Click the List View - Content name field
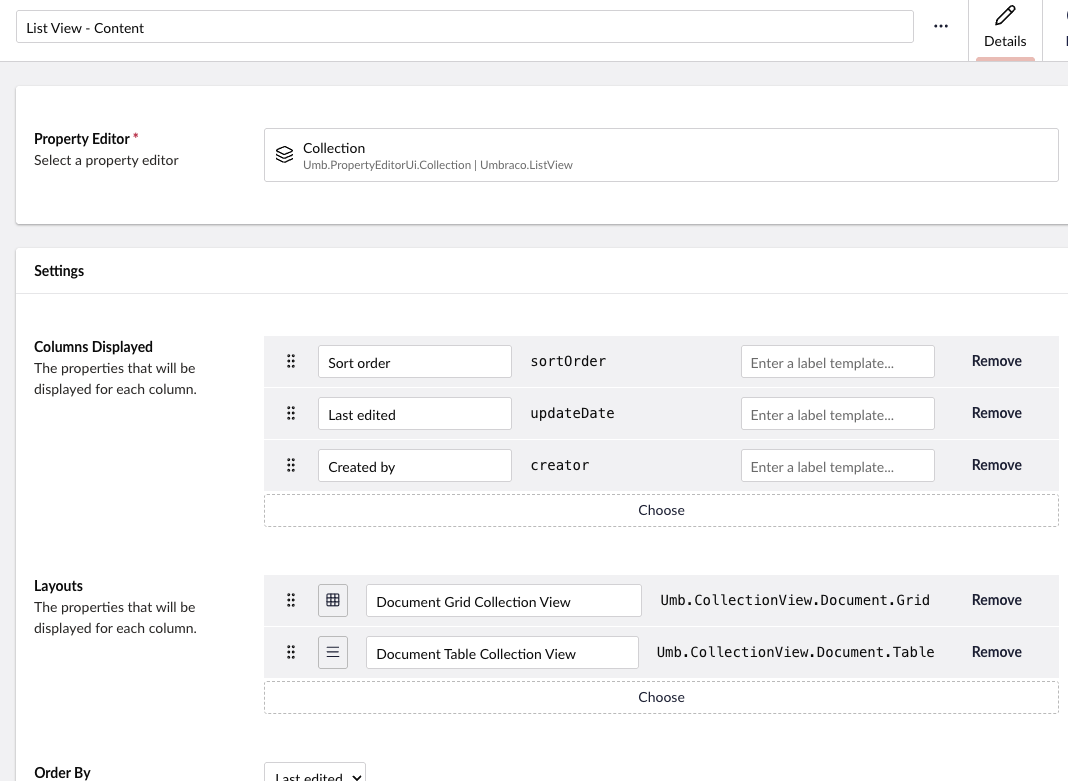 (465, 27)
